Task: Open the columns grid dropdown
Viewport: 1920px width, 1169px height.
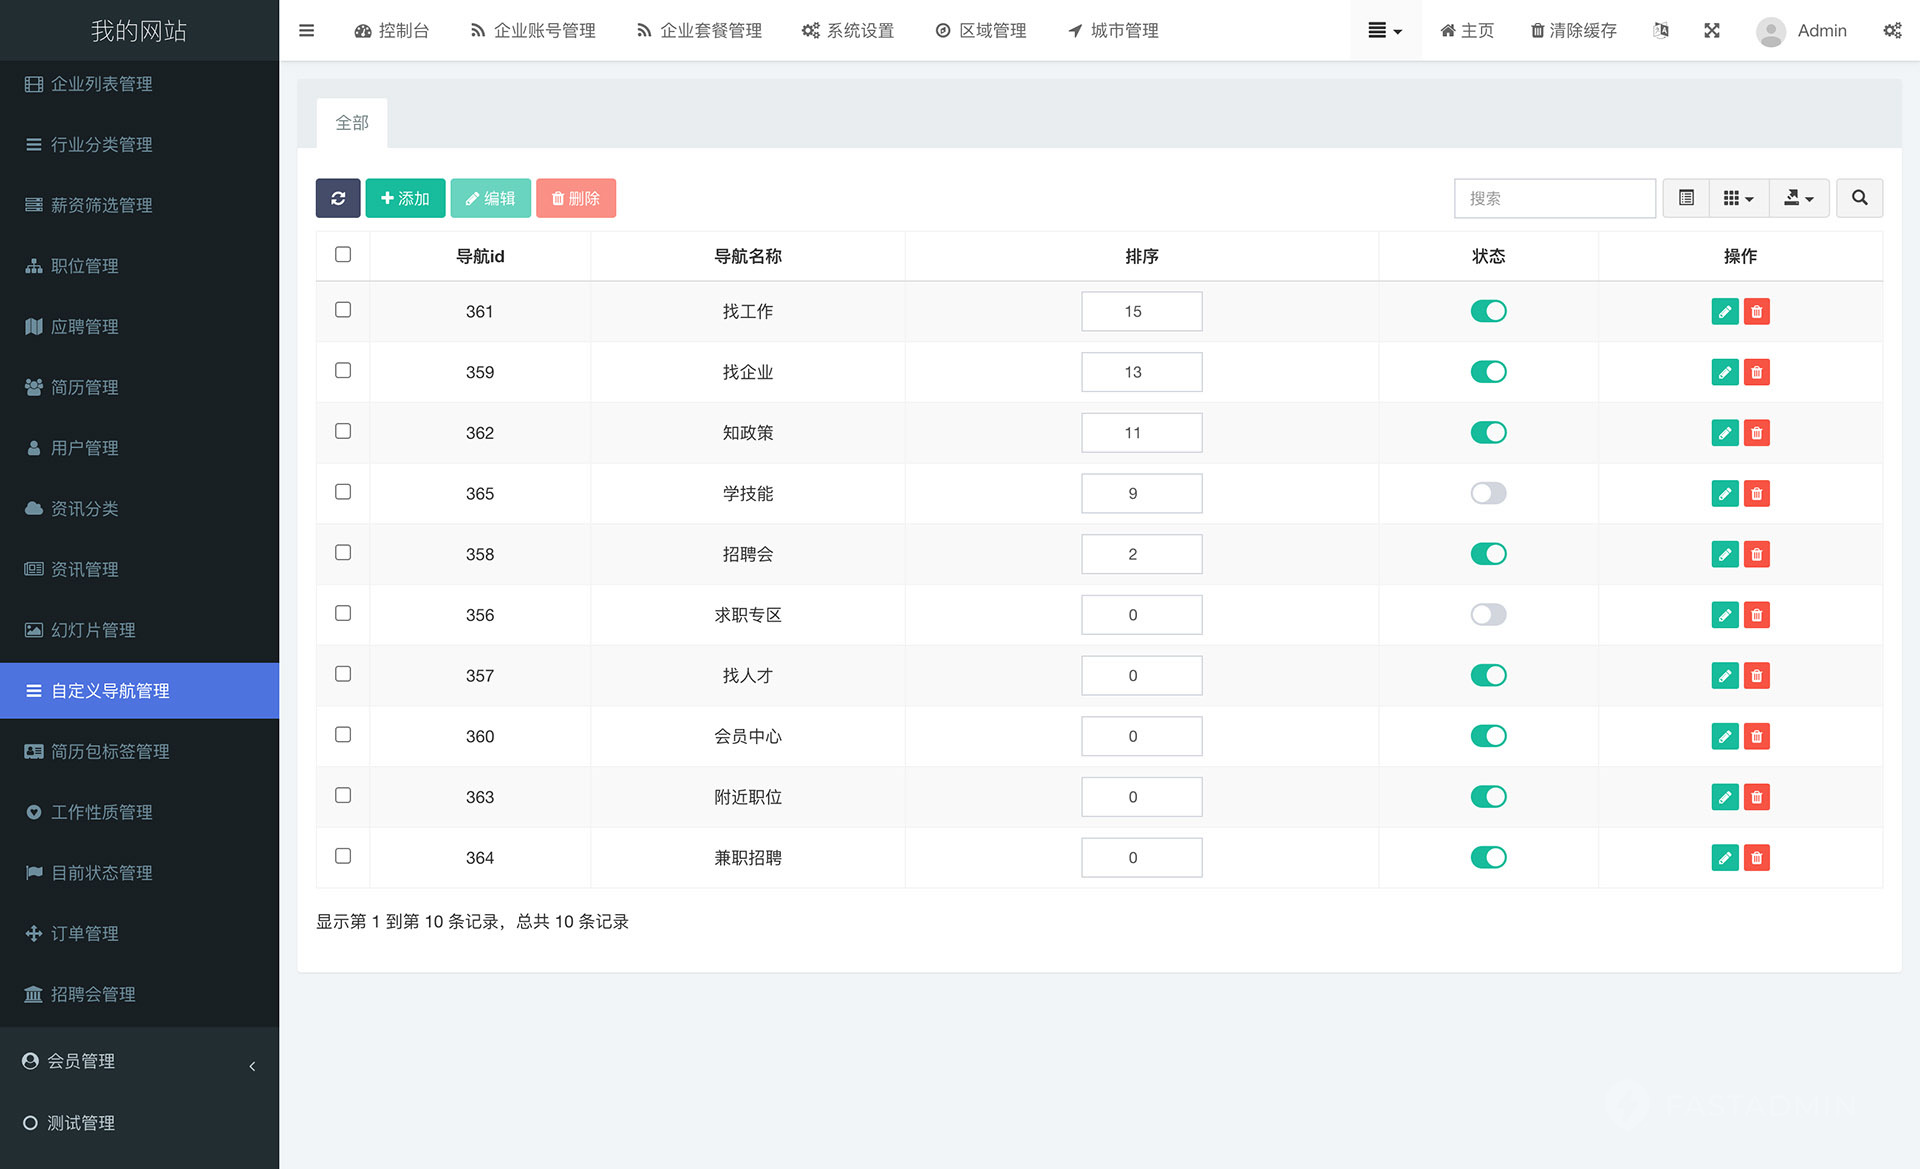Action: 1738,198
